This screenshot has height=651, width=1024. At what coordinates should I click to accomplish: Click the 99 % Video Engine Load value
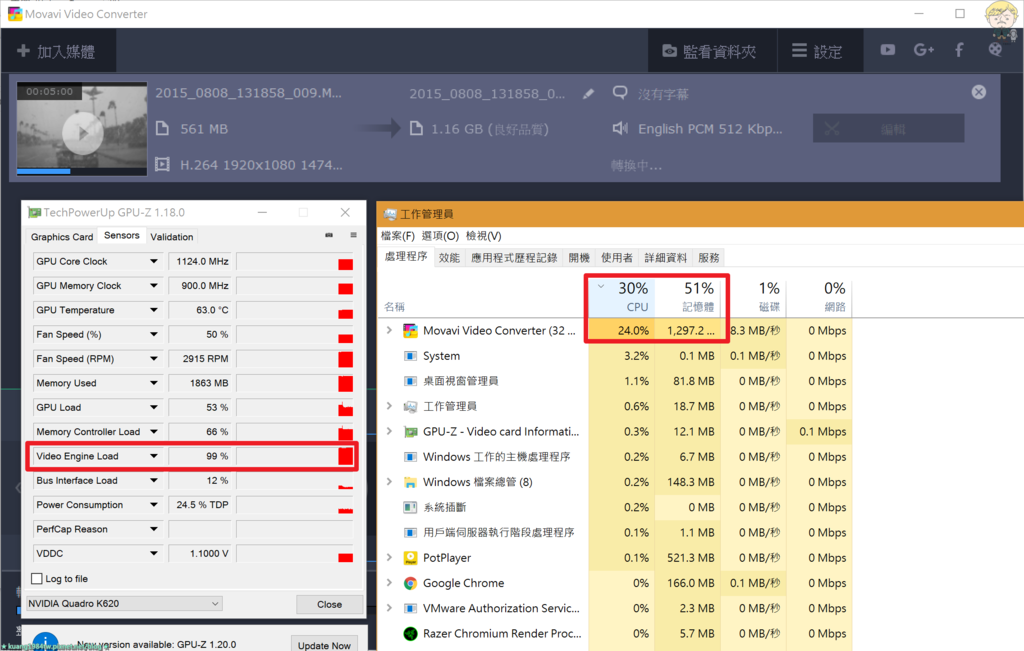pos(217,456)
